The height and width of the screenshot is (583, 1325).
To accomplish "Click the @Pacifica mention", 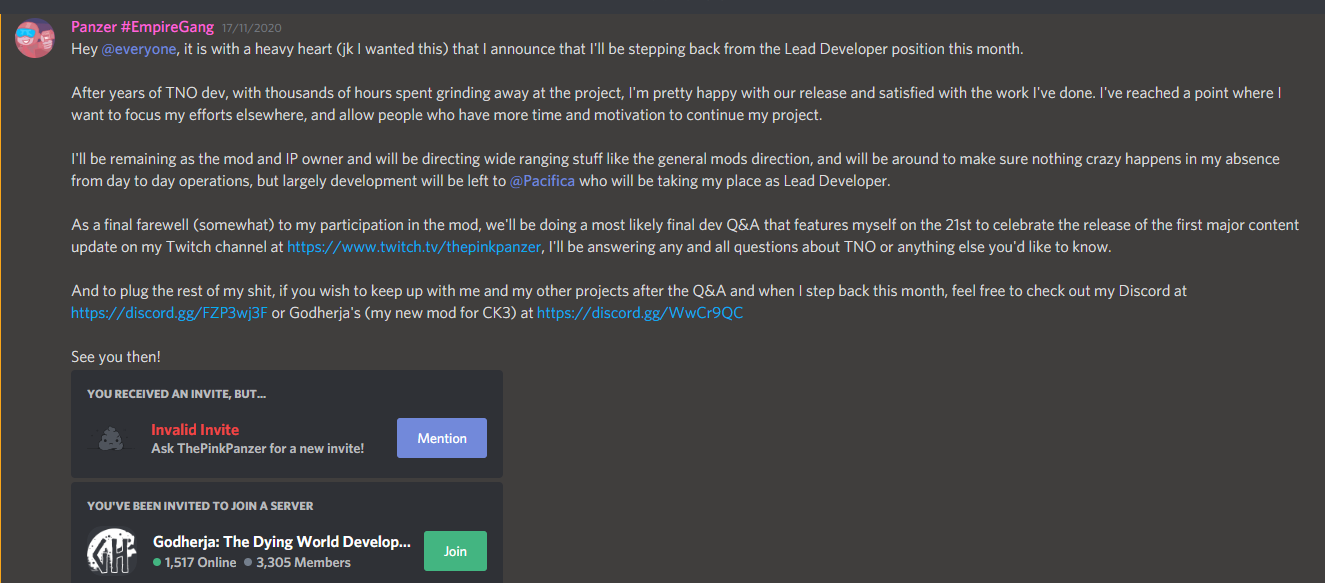I will pos(546,181).
